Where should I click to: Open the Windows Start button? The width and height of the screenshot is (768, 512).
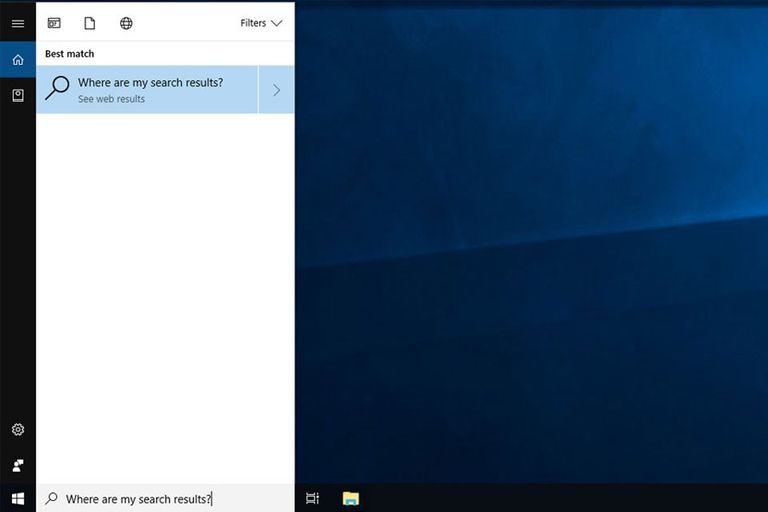coord(18,499)
